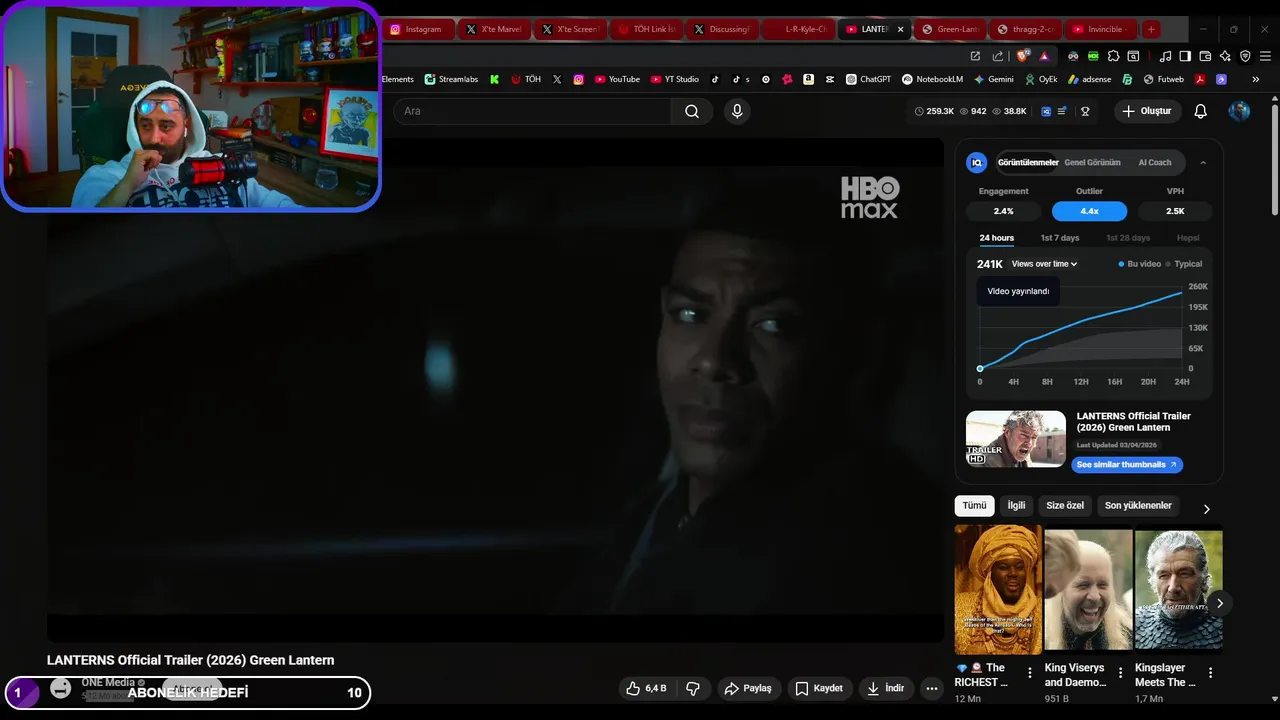This screenshot has height=720, width=1280.
Task: Select the Outlier 4.4x metric
Action: [1089, 211]
